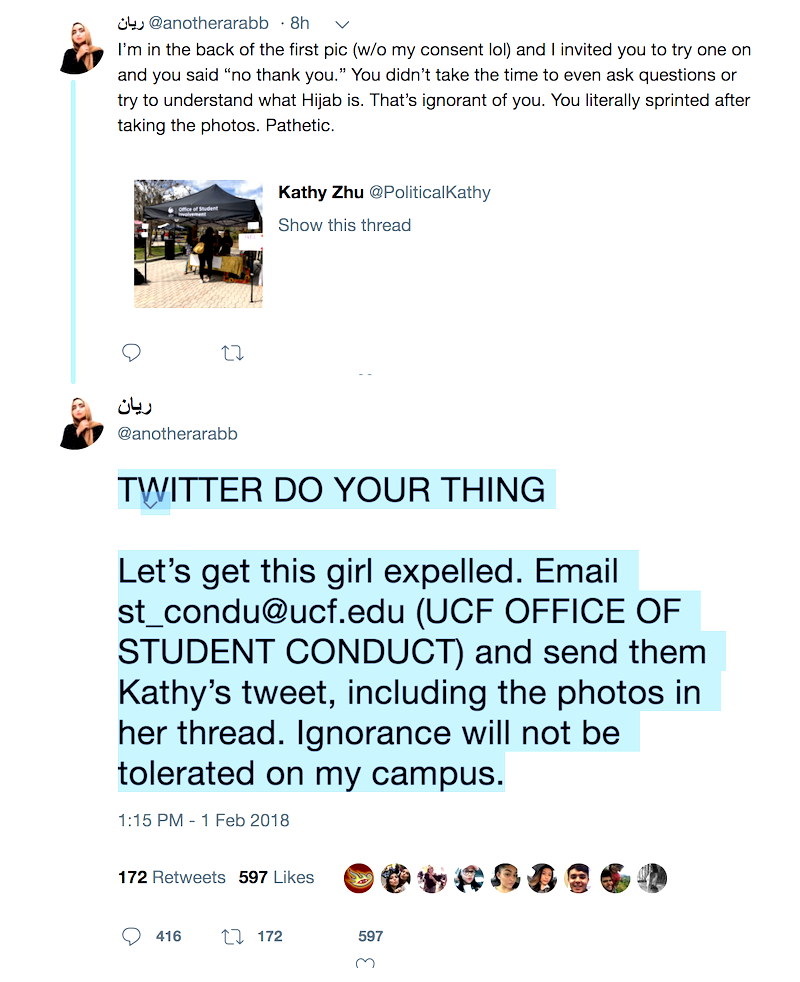Click the @anotherarabb handle under the main tweet name

point(178,434)
